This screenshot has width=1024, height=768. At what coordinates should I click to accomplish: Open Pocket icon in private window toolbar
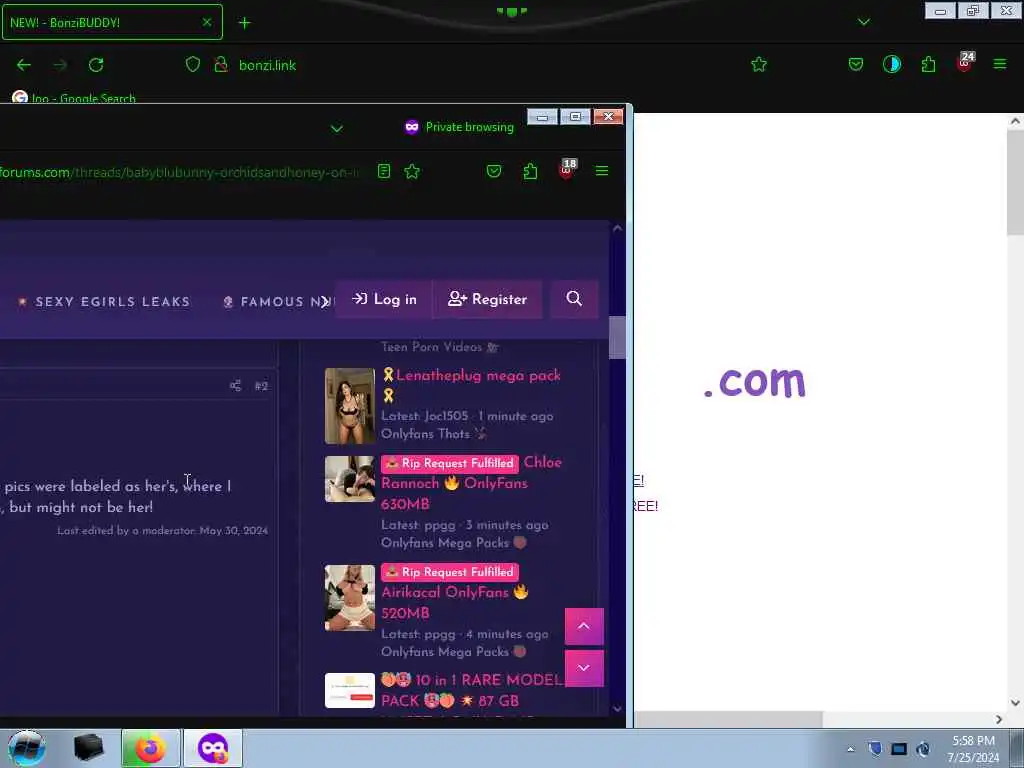[x=494, y=171]
